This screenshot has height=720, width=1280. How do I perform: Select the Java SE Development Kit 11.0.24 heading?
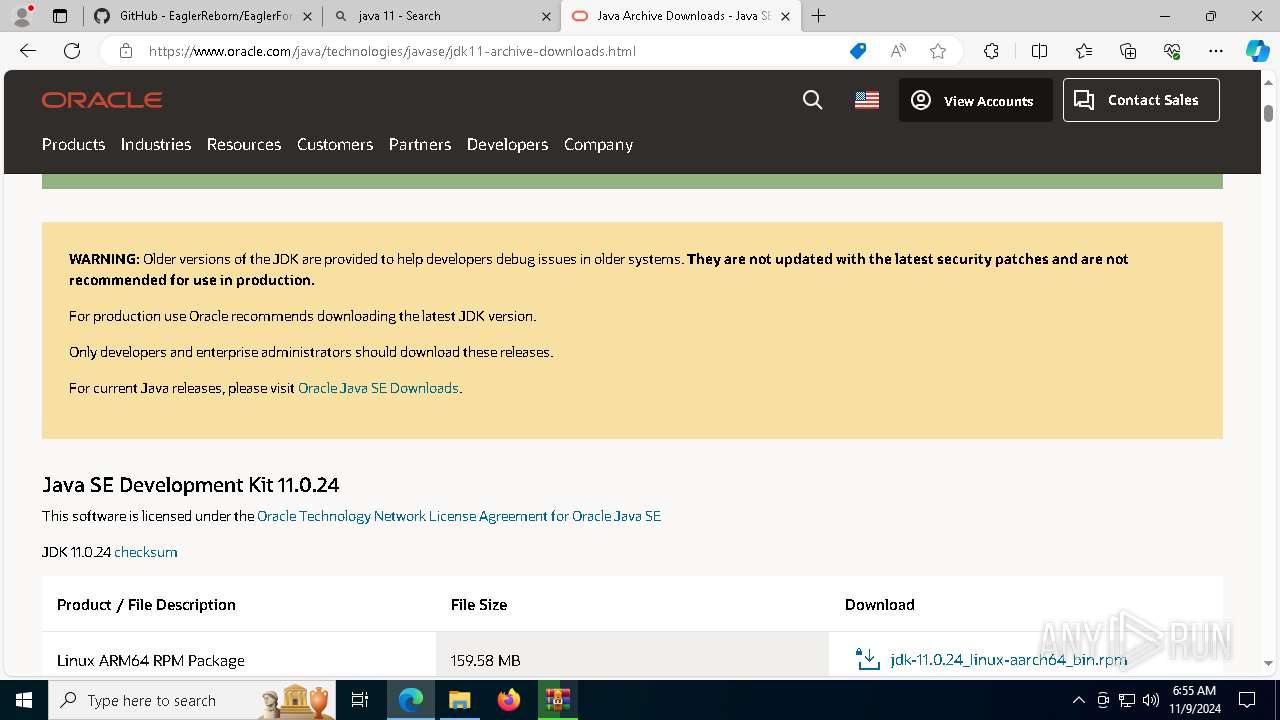(190, 485)
